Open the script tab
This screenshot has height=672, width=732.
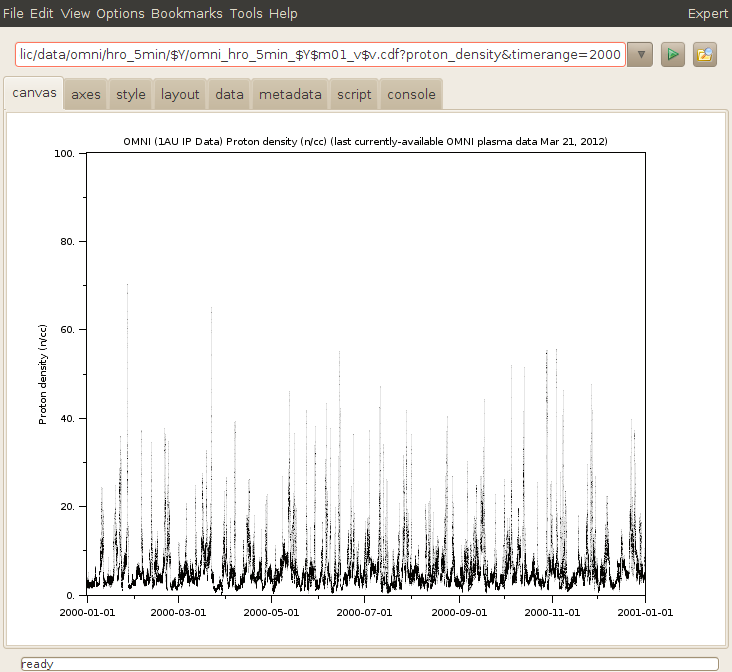pos(354,95)
